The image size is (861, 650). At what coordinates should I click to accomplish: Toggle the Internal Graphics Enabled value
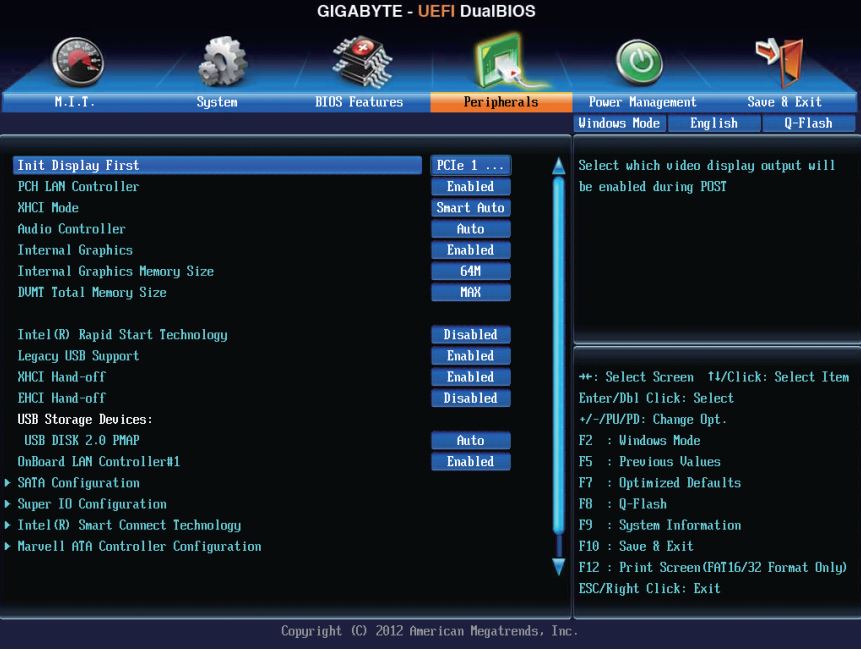click(x=471, y=250)
